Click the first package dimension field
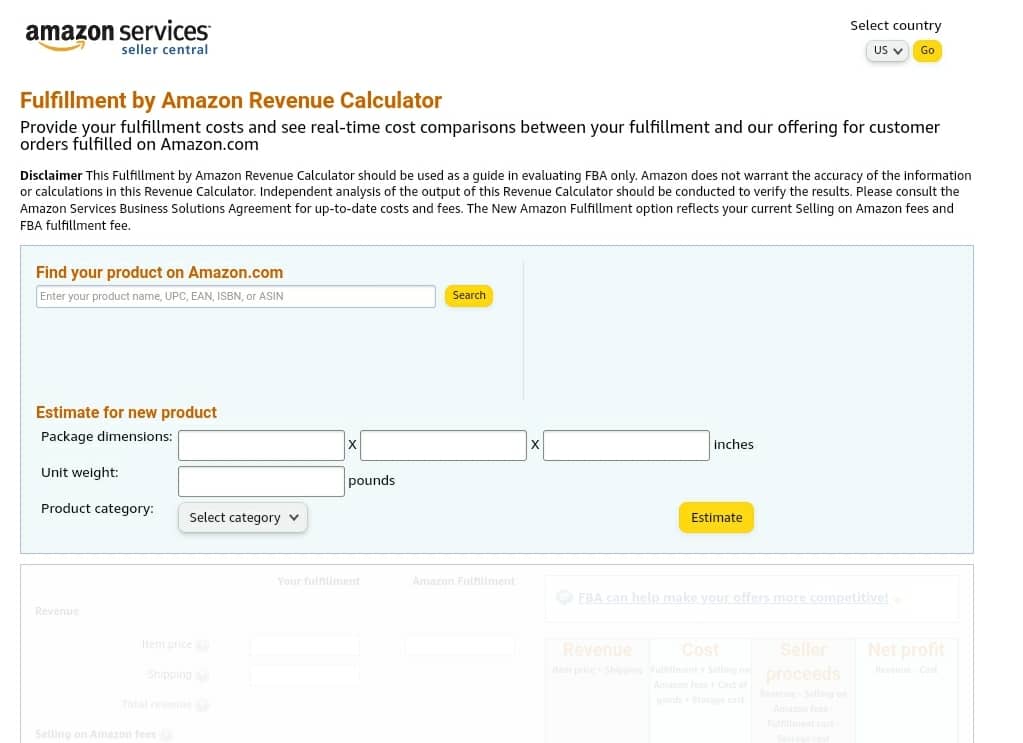The width and height of the screenshot is (1023, 743). 261,445
